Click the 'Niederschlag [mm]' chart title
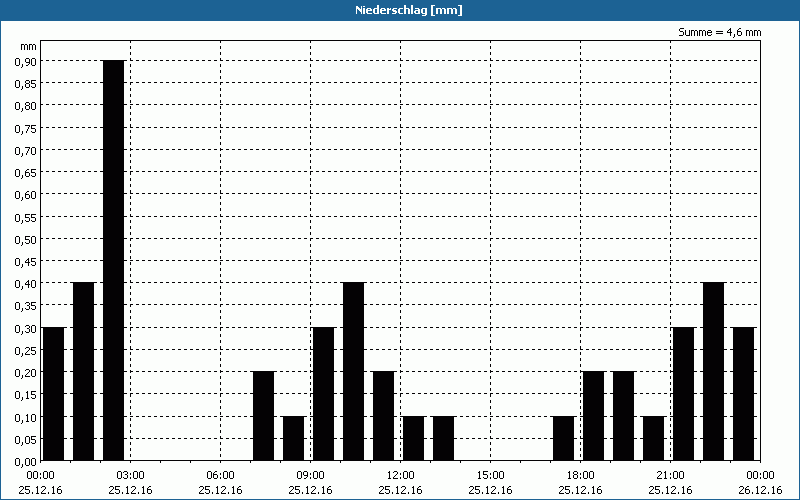 coord(409,10)
